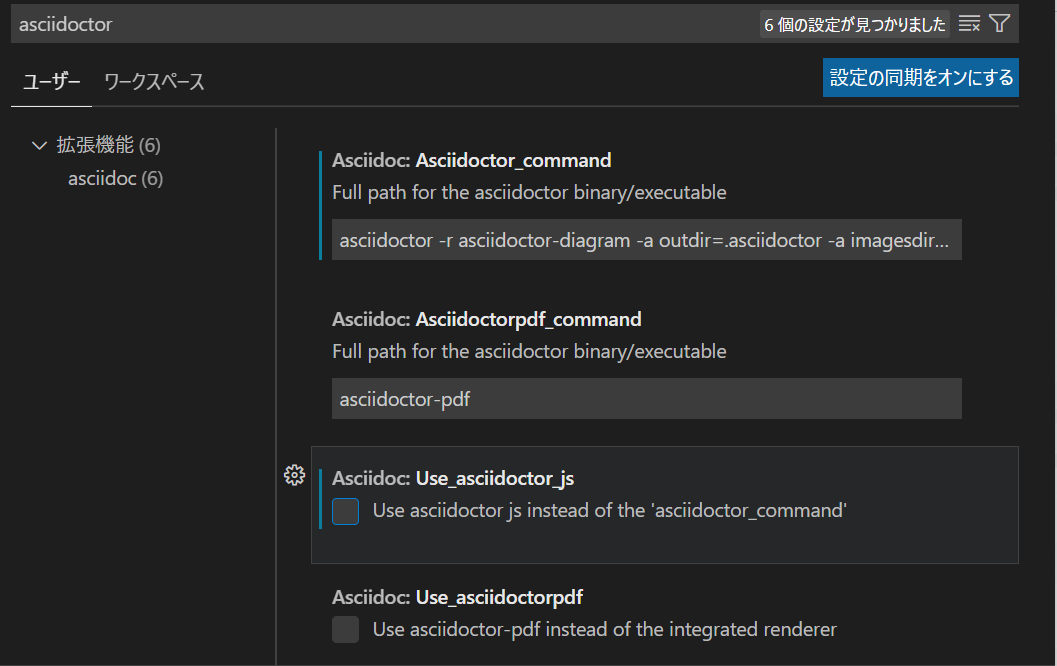Switch to the ワークスペース tab
The height and width of the screenshot is (666, 1057).
[154, 82]
